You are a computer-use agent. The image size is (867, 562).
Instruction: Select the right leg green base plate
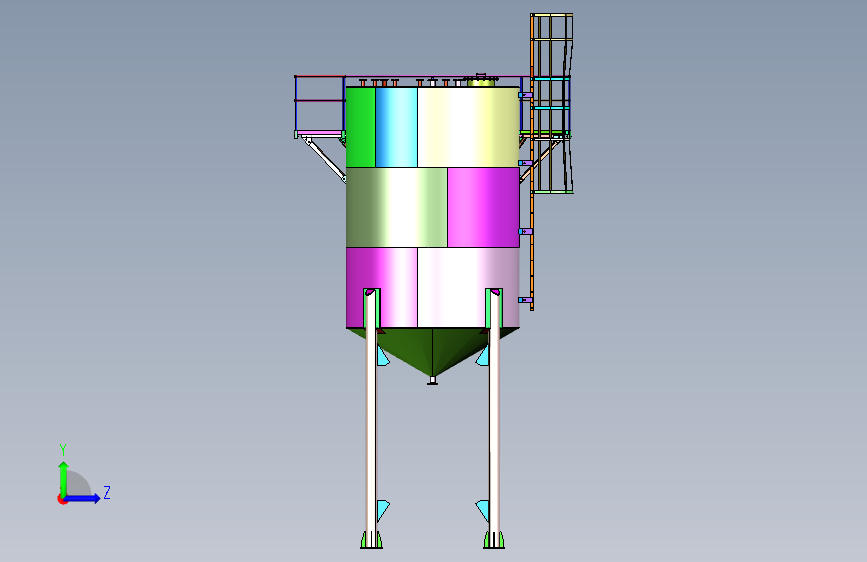pyautogui.click(x=494, y=540)
